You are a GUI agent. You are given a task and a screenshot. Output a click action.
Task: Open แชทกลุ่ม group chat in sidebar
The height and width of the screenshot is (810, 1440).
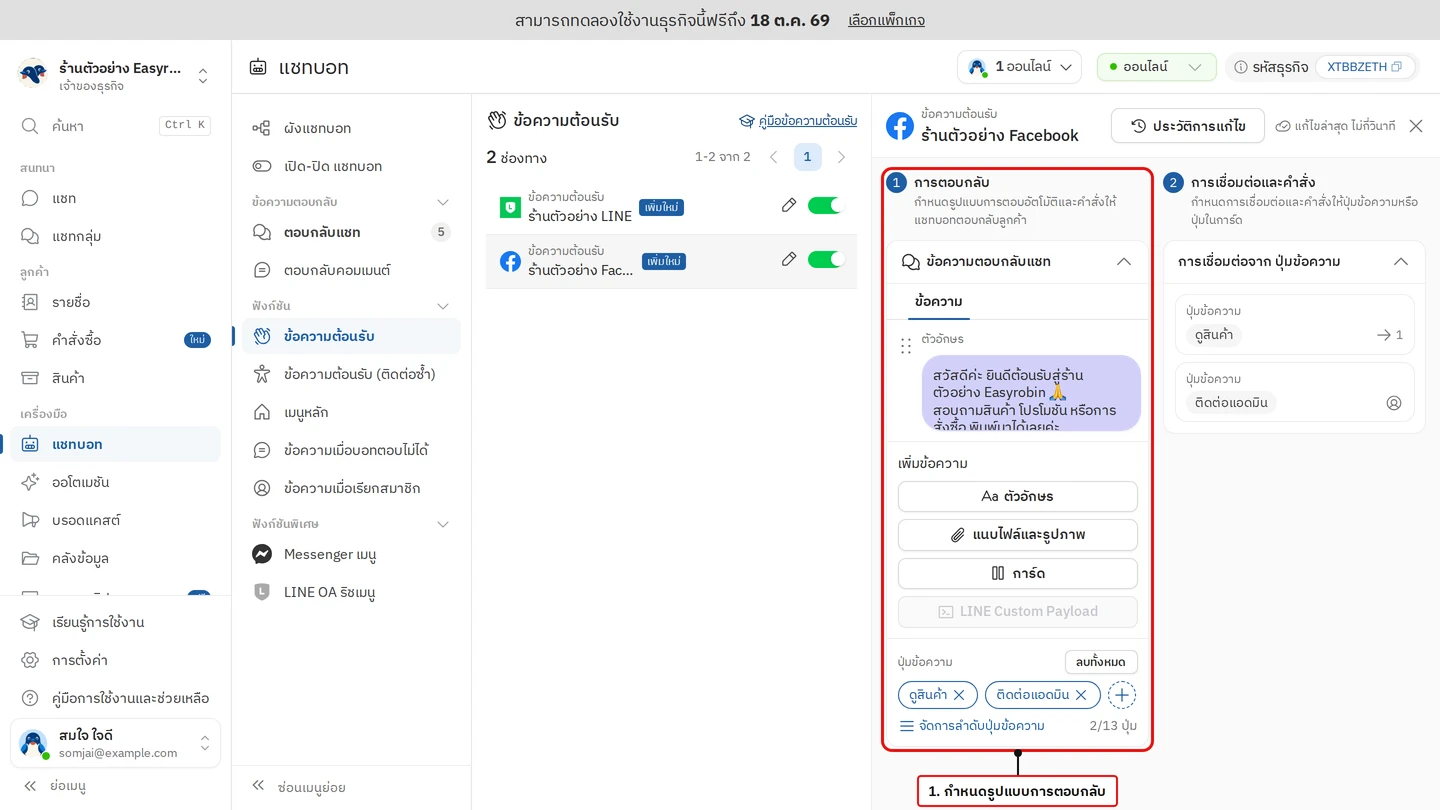coord(115,236)
